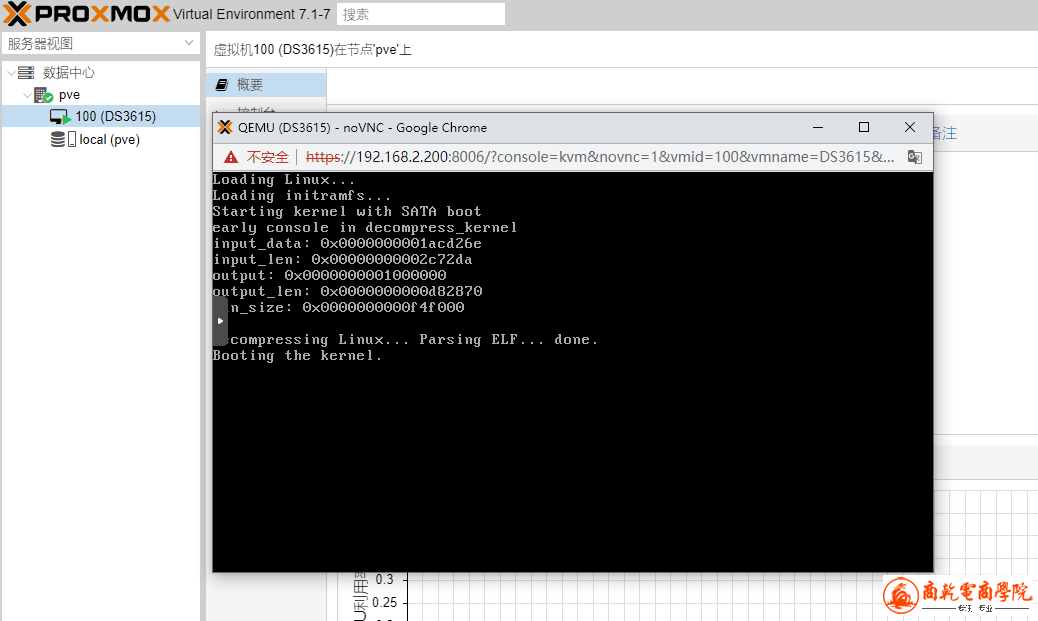The image size is (1038, 621).
Task: Click the noVNC window URL address
Action: (600, 157)
